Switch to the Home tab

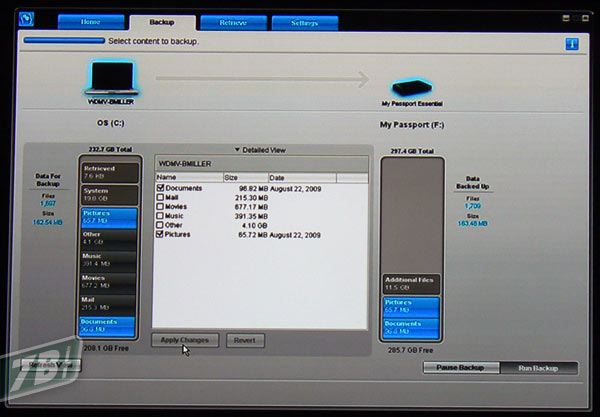pyautogui.click(x=91, y=22)
